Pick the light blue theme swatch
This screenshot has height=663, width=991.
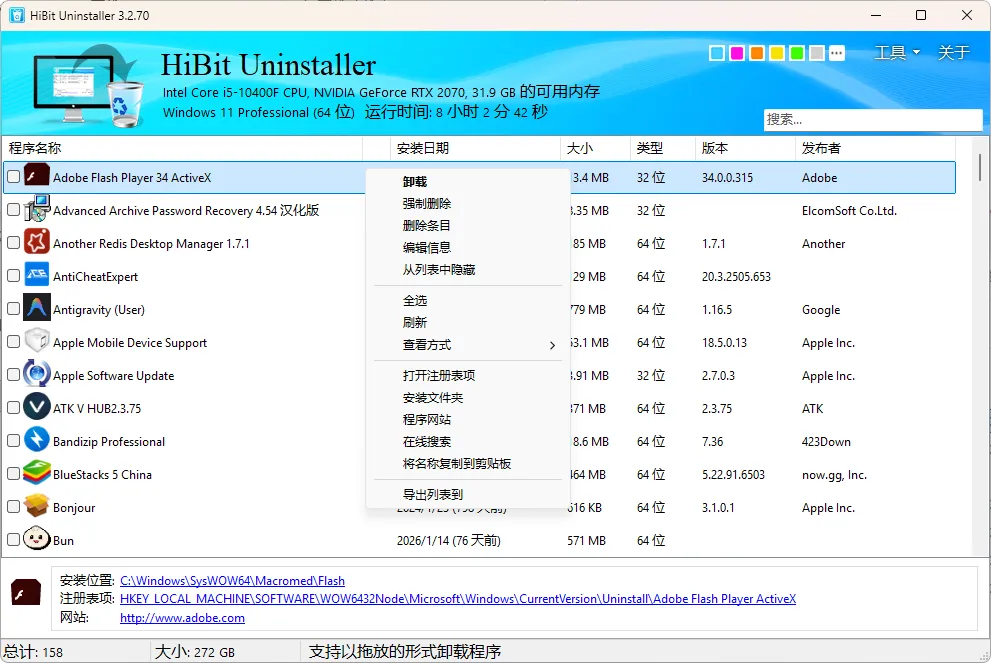point(717,53)
